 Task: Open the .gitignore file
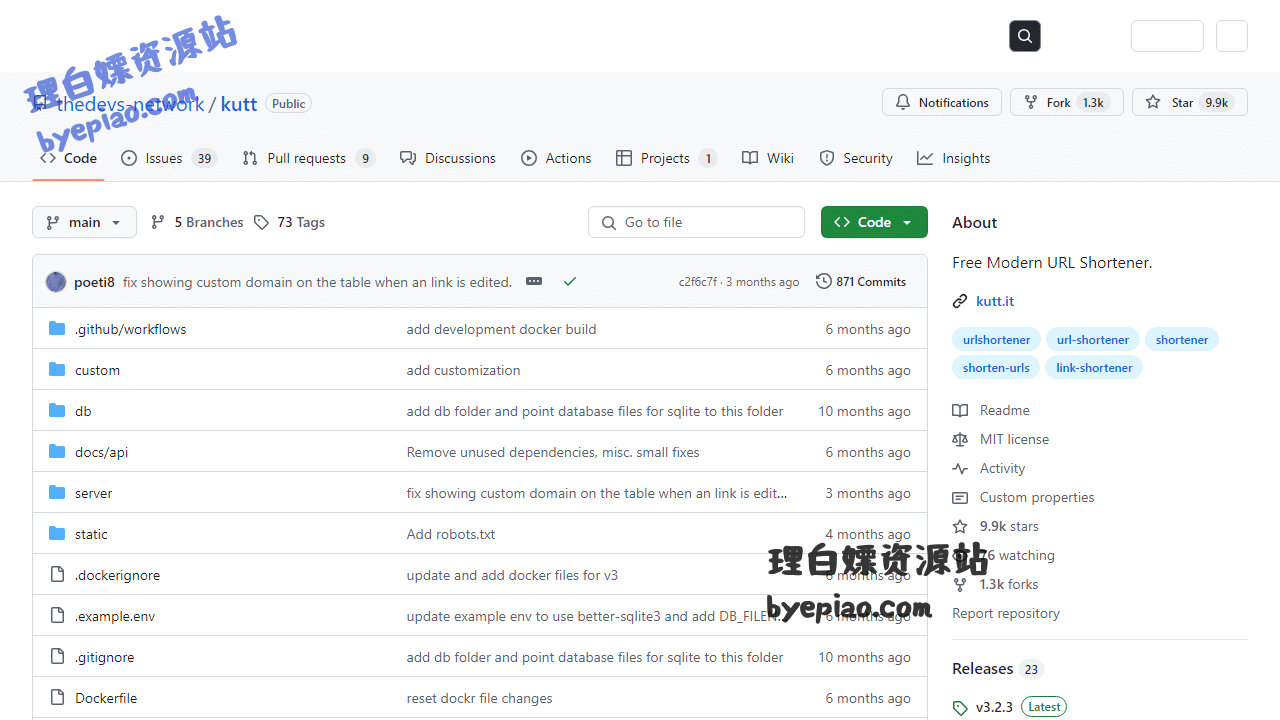pyautogui.click(x=104, y=657)
